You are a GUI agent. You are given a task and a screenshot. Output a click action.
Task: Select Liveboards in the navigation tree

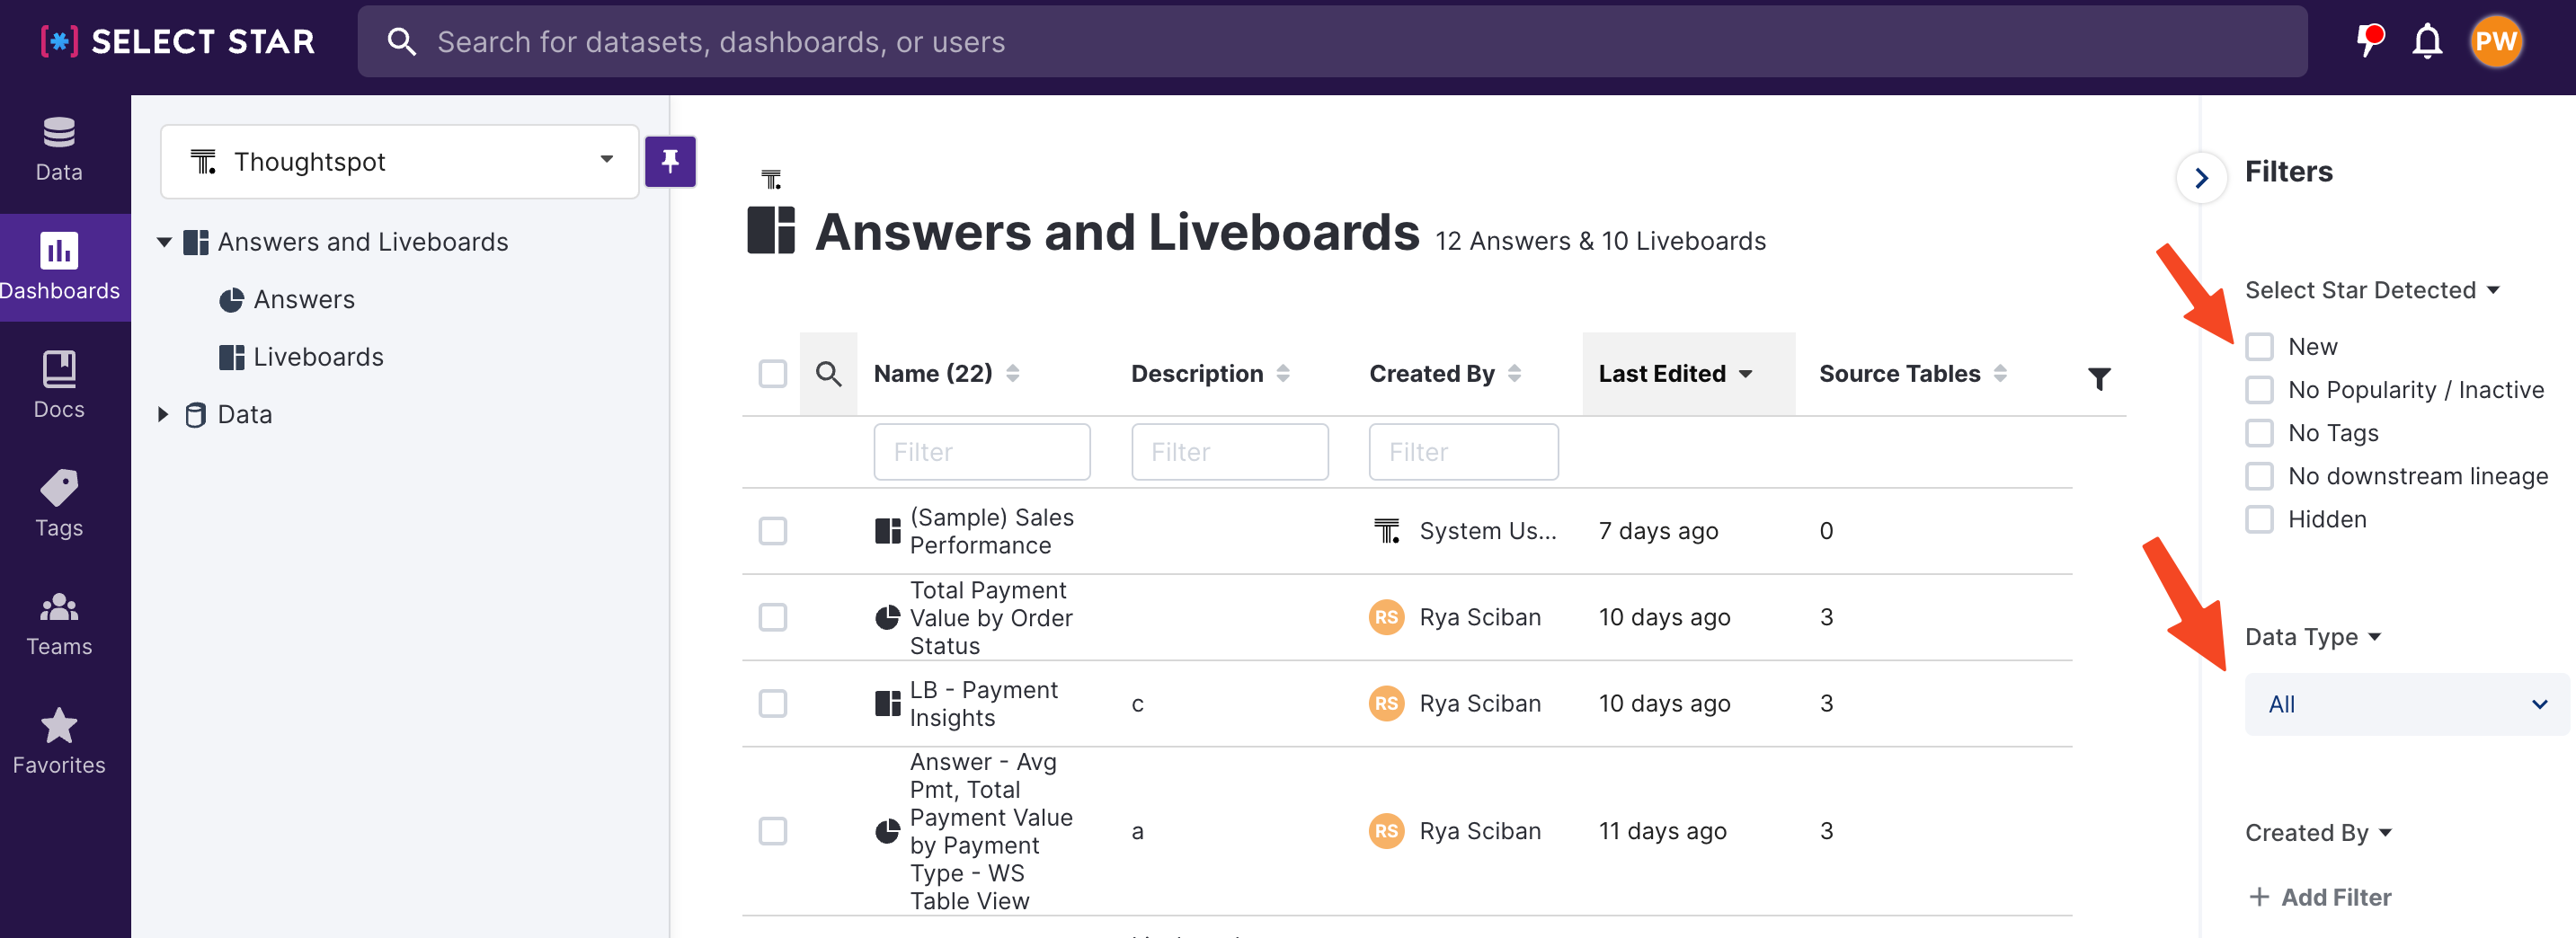point(317,357)
